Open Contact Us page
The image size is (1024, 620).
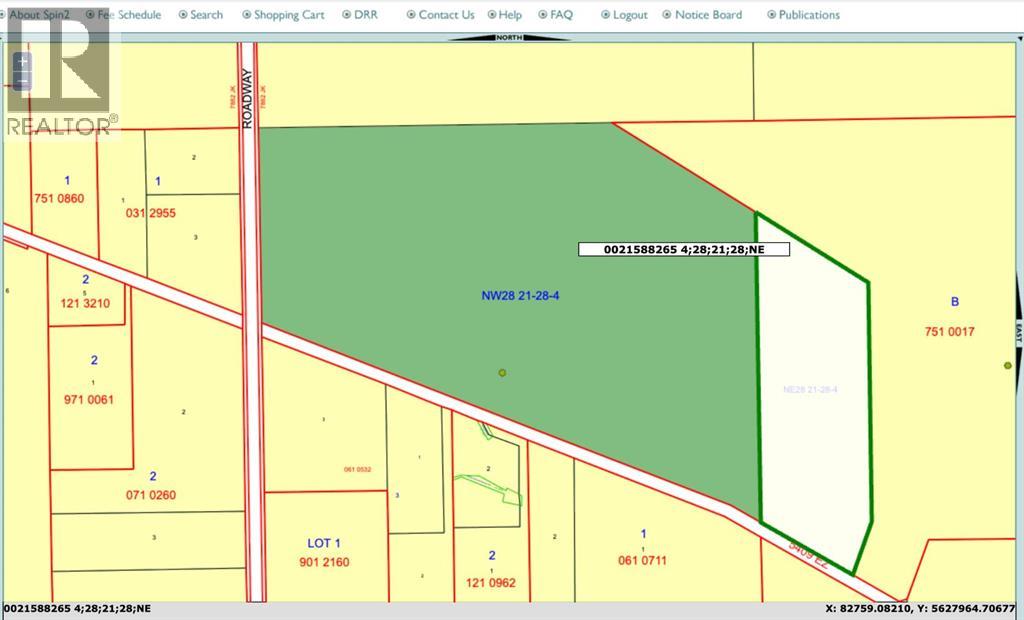click(446, 14)
